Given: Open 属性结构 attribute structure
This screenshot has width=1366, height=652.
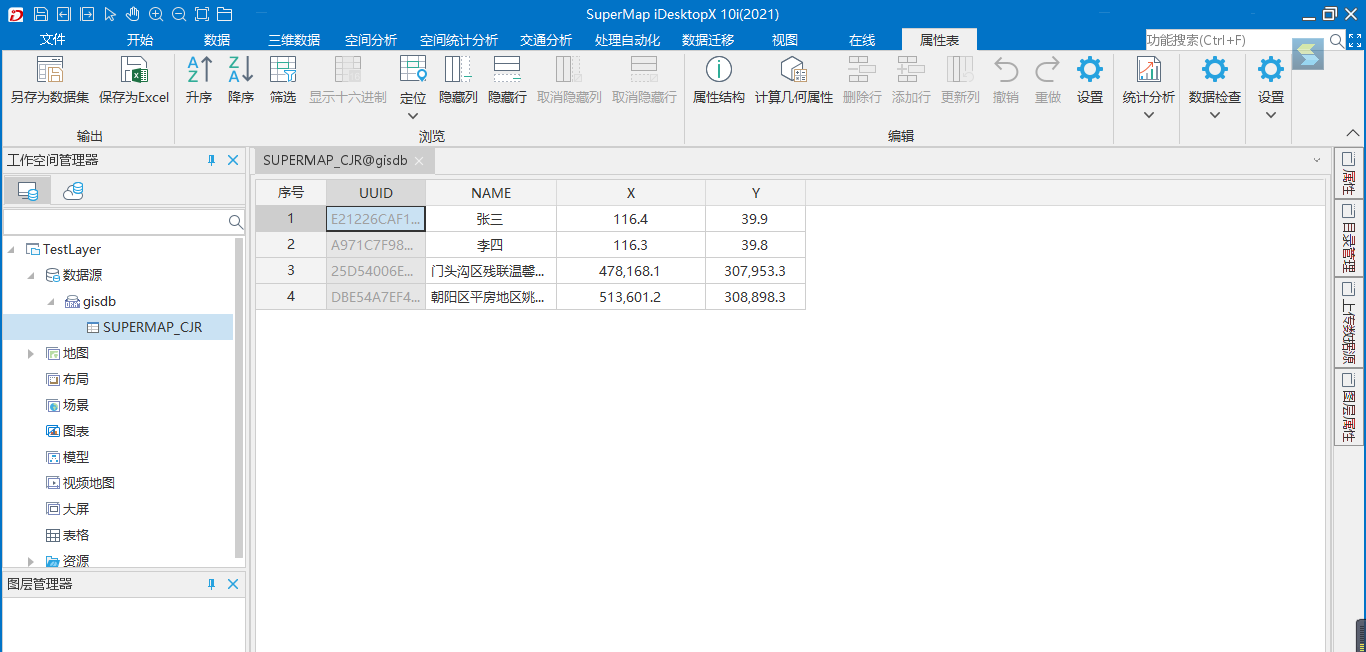Looking at the screenshot, I should tap(719, 80).
